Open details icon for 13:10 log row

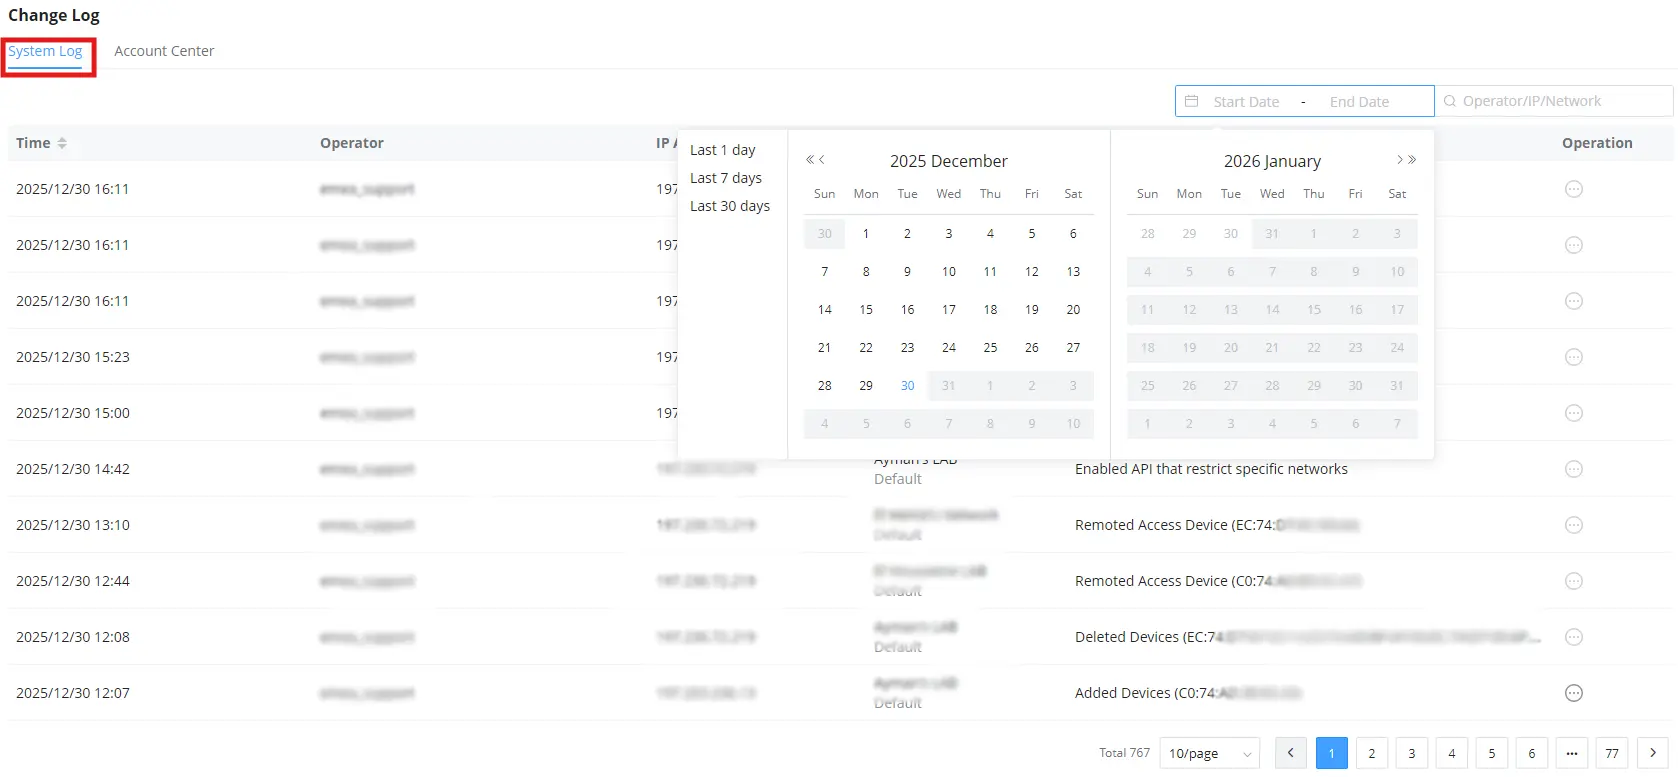[x=1573, y=525]
